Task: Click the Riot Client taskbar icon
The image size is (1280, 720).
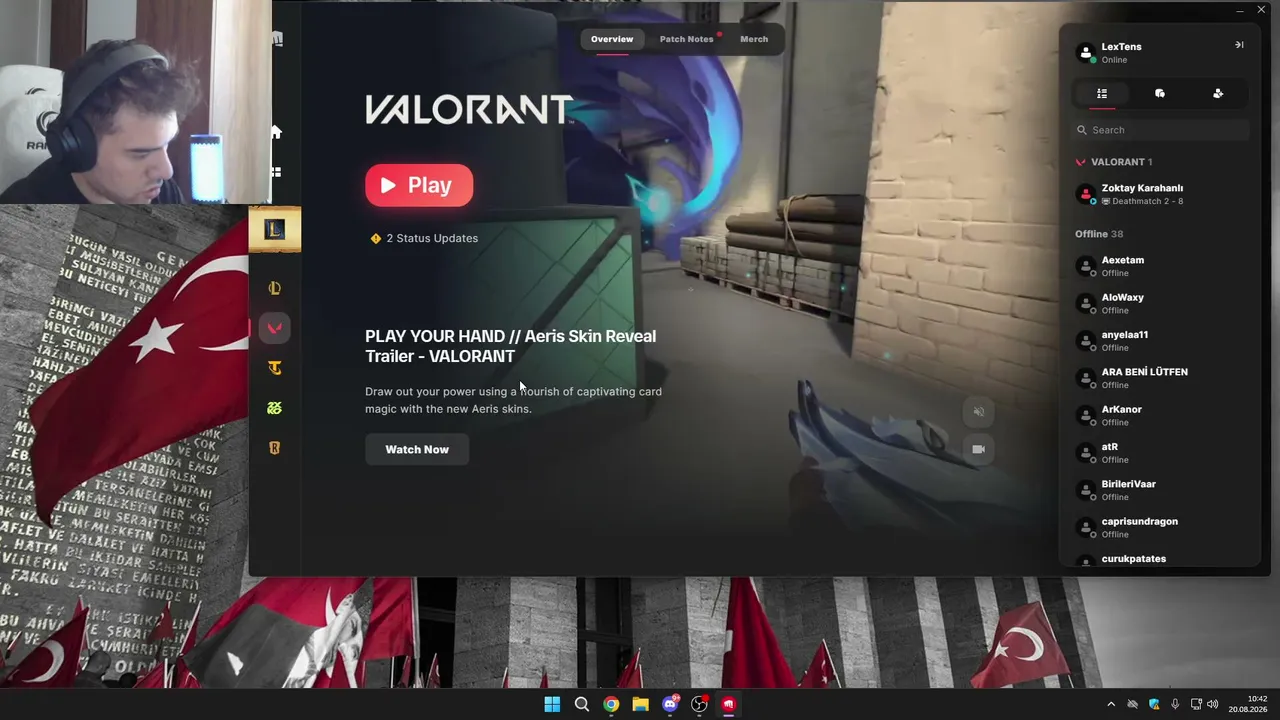Action: (729, 704)
